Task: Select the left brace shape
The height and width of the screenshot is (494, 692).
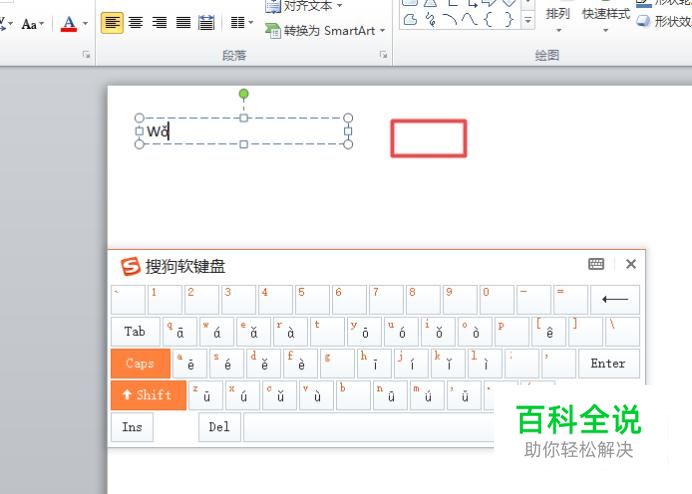Action: pos(488,19)
